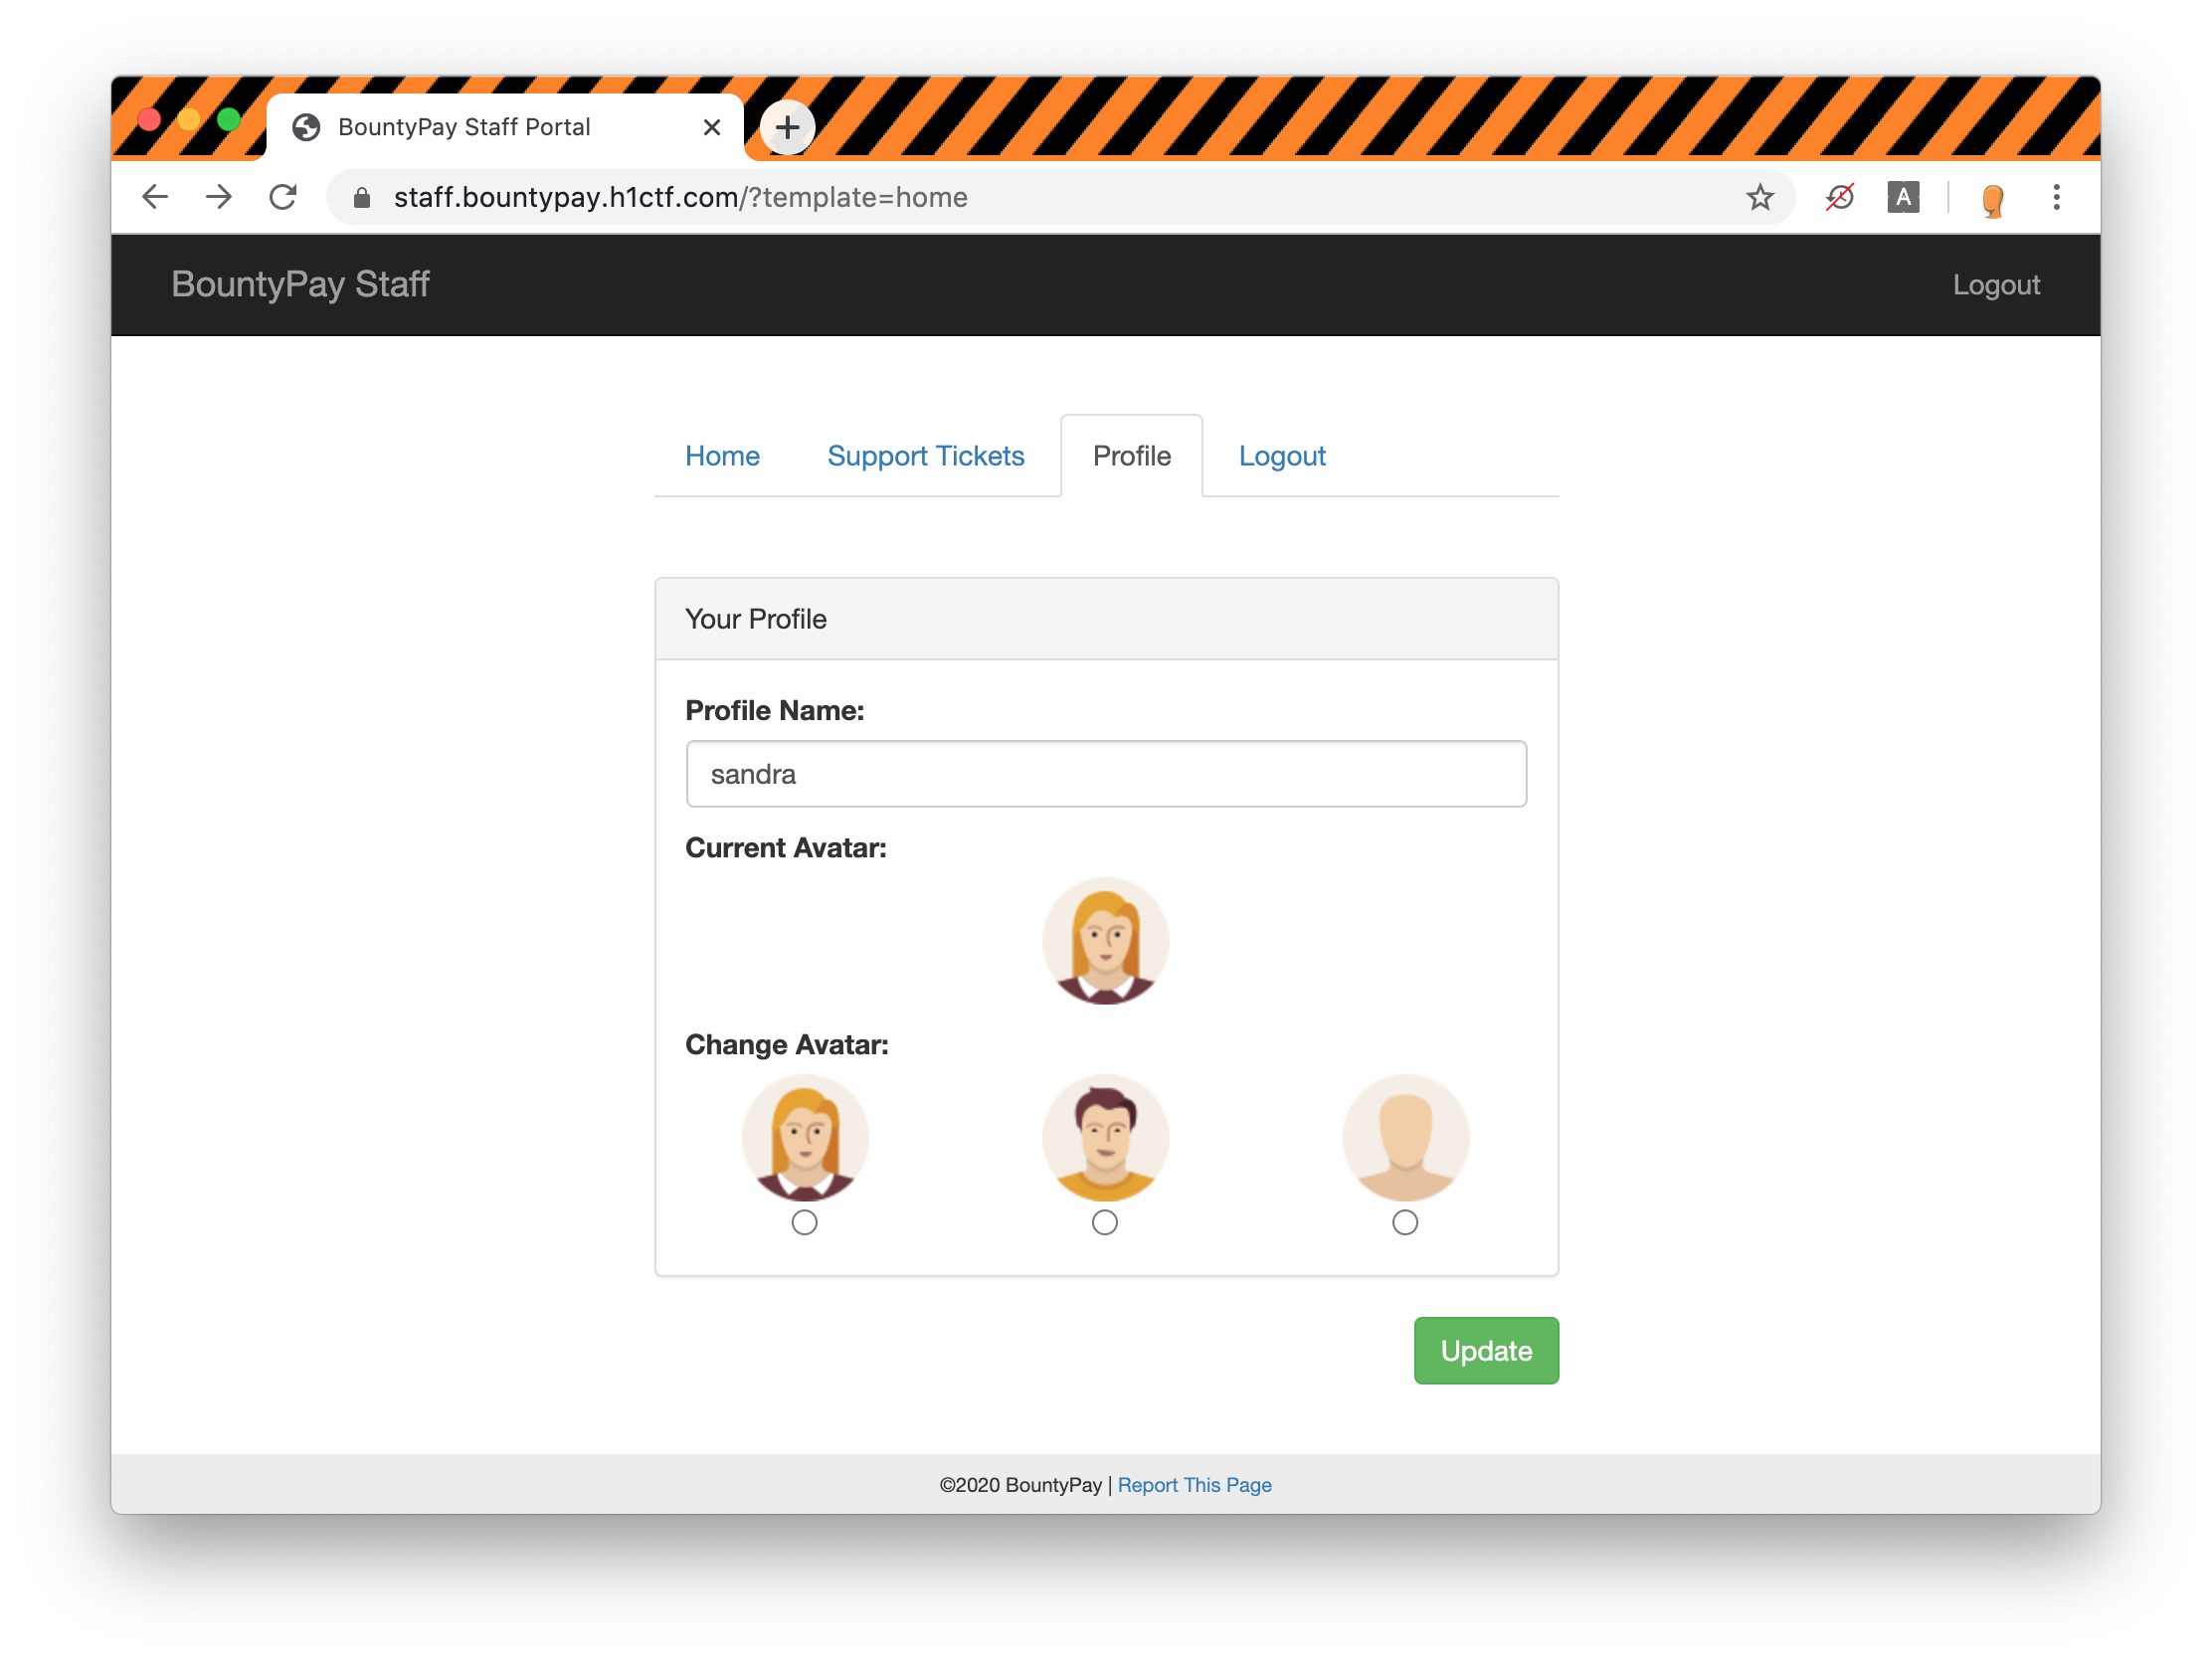The height and width of the screenshot is (1661, 2212).
Task: Close the BountyPay Staff Portal tab
Action: click(711, 127)
